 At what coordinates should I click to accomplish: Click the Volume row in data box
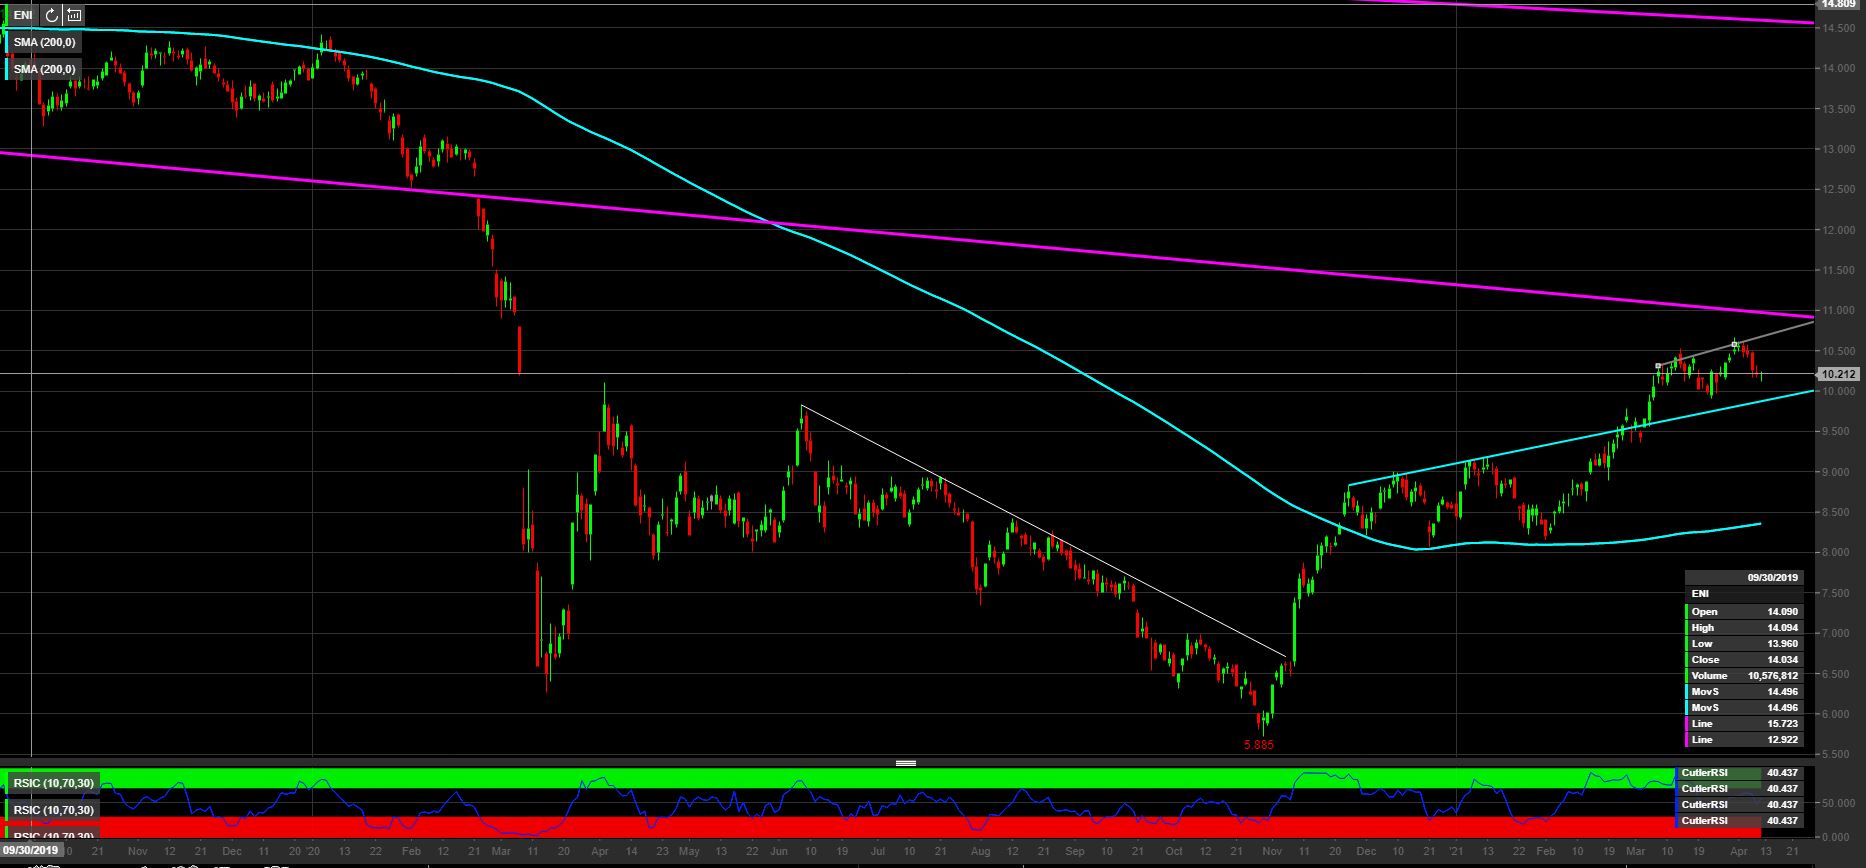1743,676
